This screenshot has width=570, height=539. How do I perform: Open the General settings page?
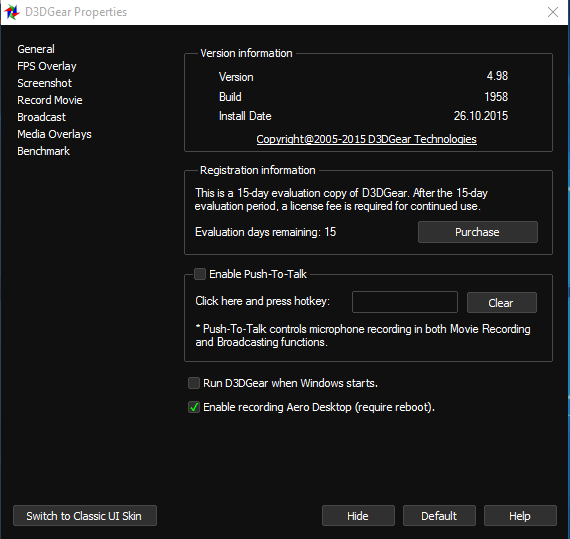pyautogui.click(x=36, y=49)
